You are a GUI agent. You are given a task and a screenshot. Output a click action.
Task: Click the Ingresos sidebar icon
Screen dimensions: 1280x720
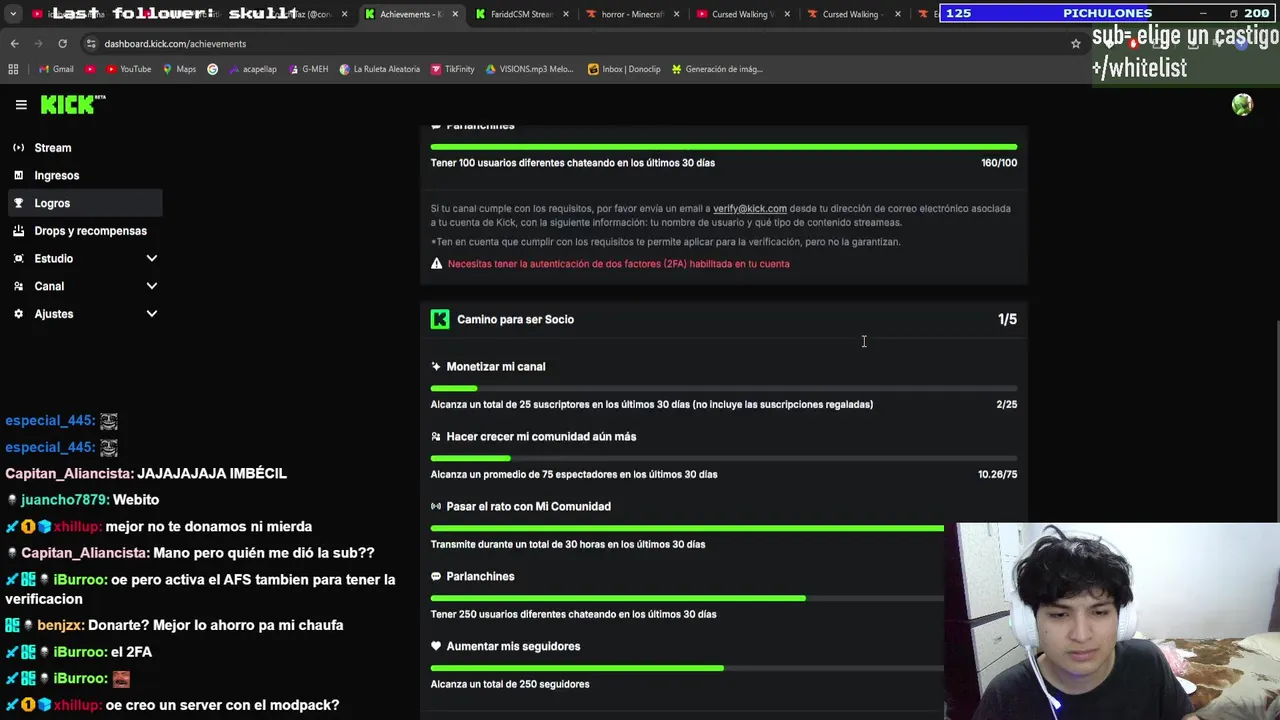[18, 175]
